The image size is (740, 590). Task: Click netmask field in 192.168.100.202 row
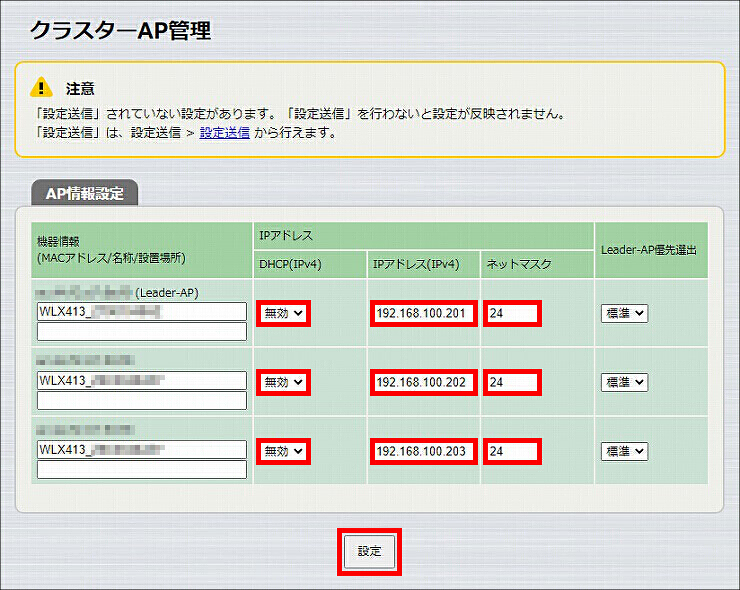pos(513,382)
